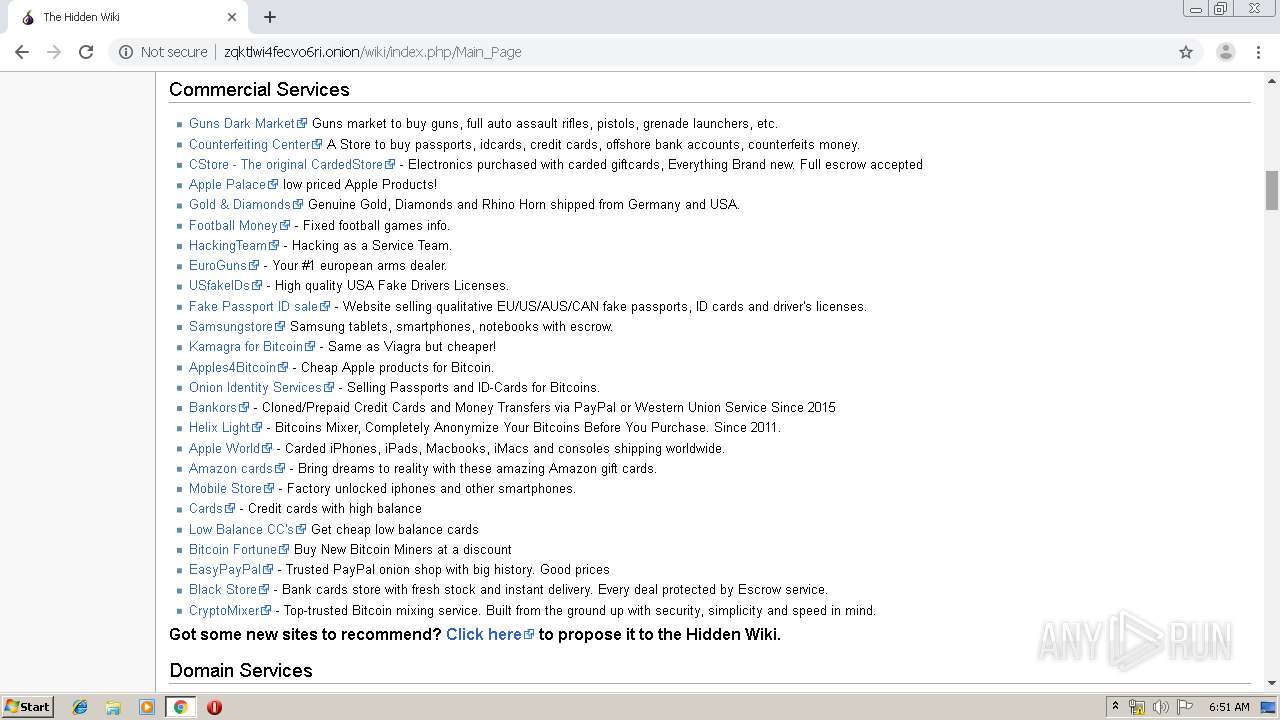1280x720 pixels.
Task: Reload the current page
Action: coord(86,52)
